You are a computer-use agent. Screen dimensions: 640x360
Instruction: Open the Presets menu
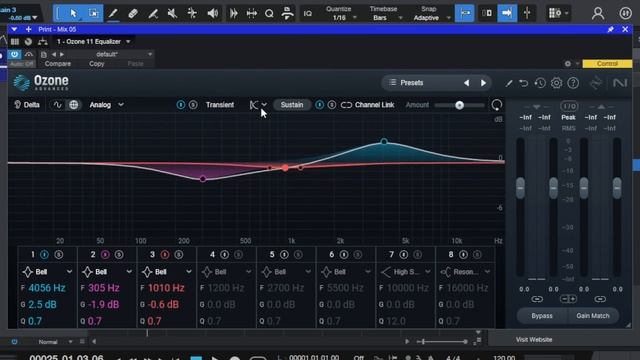point(411,83)
